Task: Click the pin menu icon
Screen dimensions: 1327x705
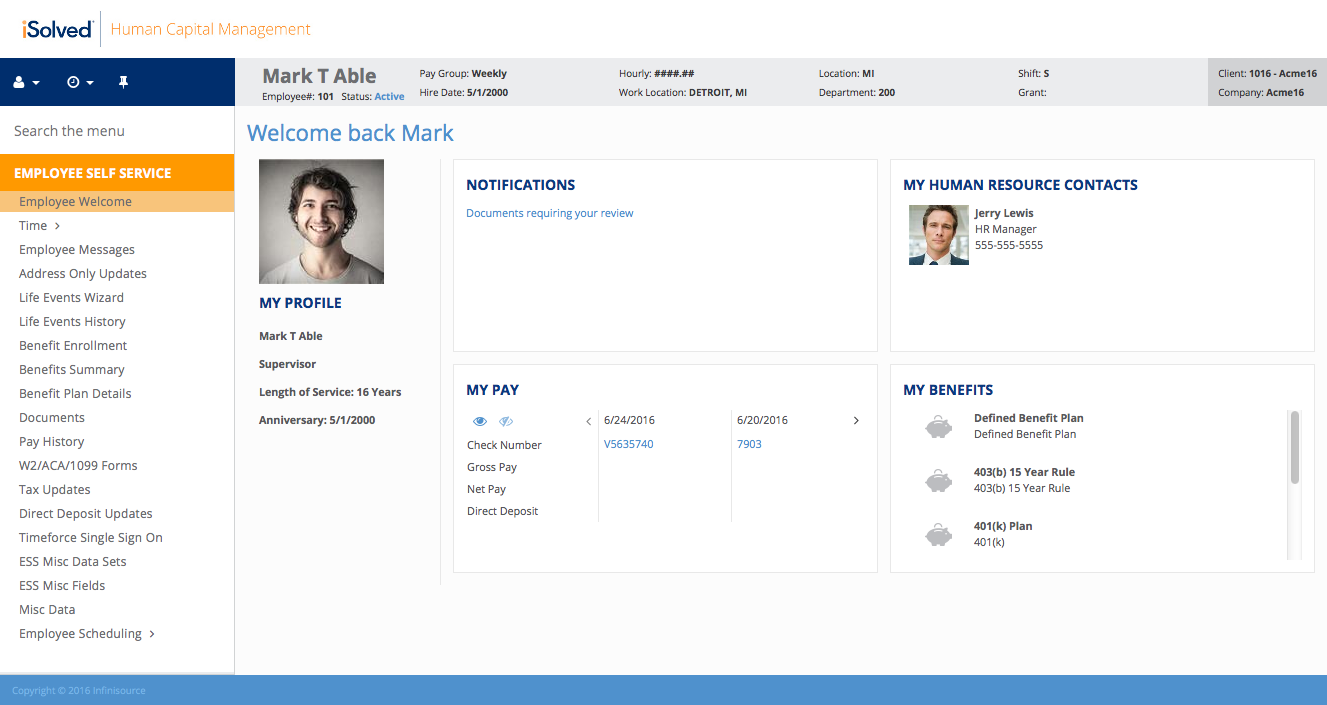Action: pyautogui.click(x=124, y=82)
